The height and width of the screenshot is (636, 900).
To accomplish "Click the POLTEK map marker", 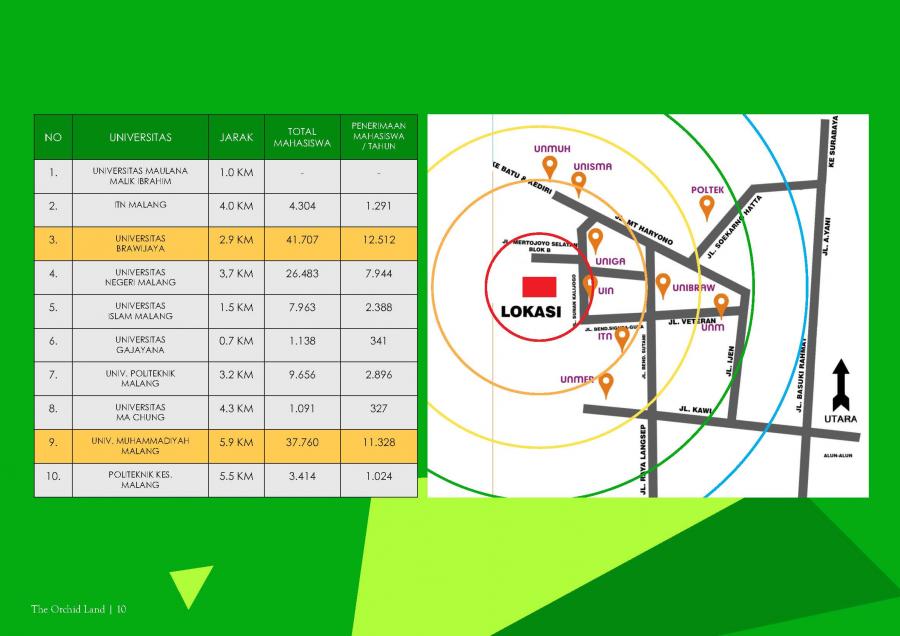I will [707, 206].
